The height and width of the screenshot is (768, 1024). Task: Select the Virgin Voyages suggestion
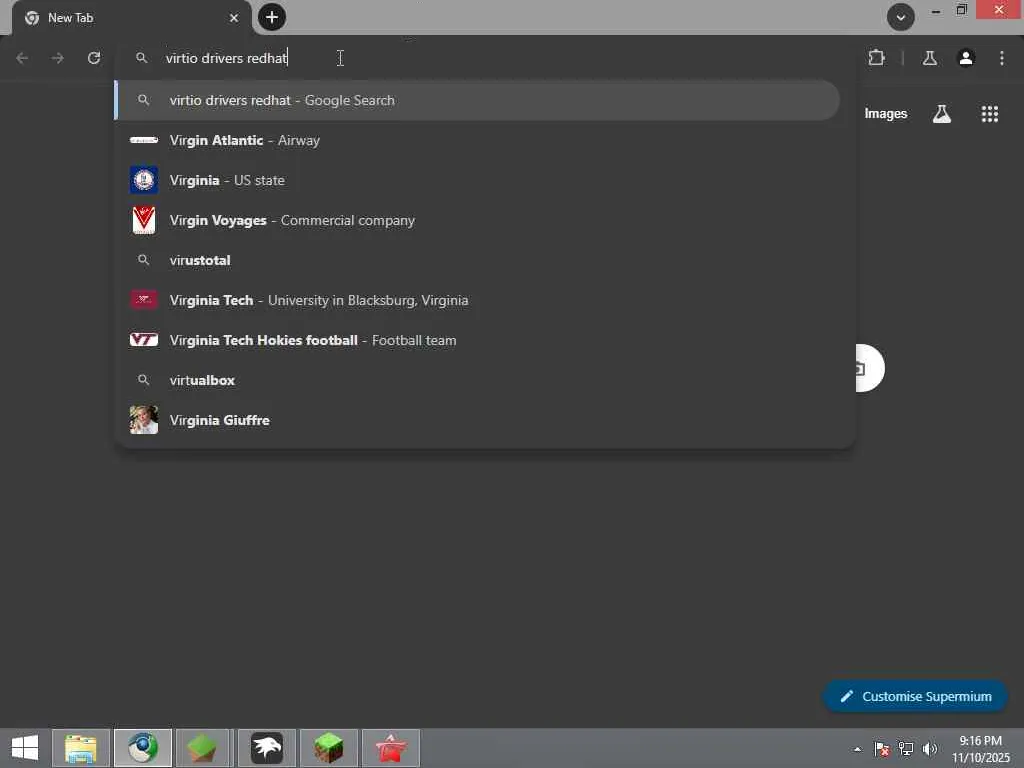point(477,220)
